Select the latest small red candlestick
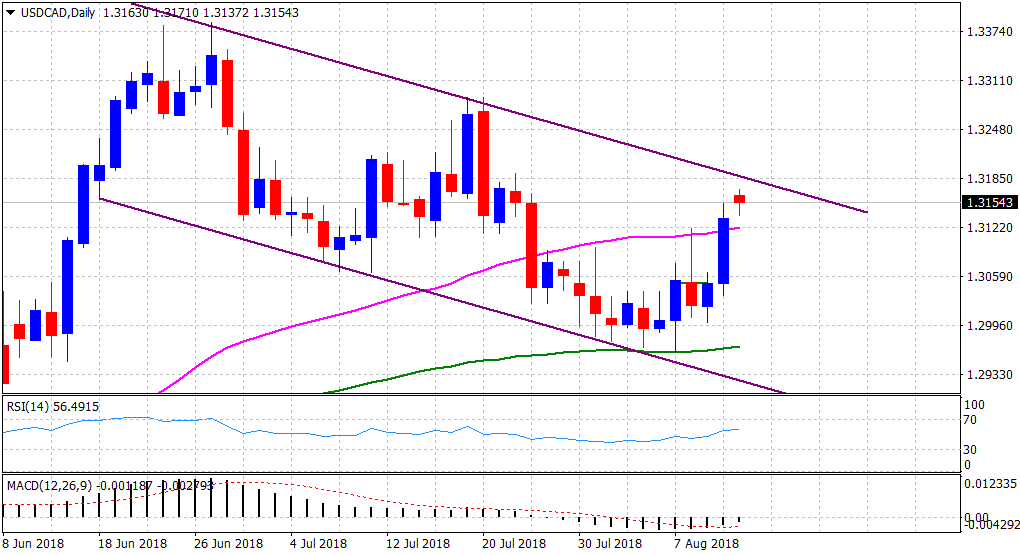The height and width of the screenshot is (556, 1020). point(739,199)
